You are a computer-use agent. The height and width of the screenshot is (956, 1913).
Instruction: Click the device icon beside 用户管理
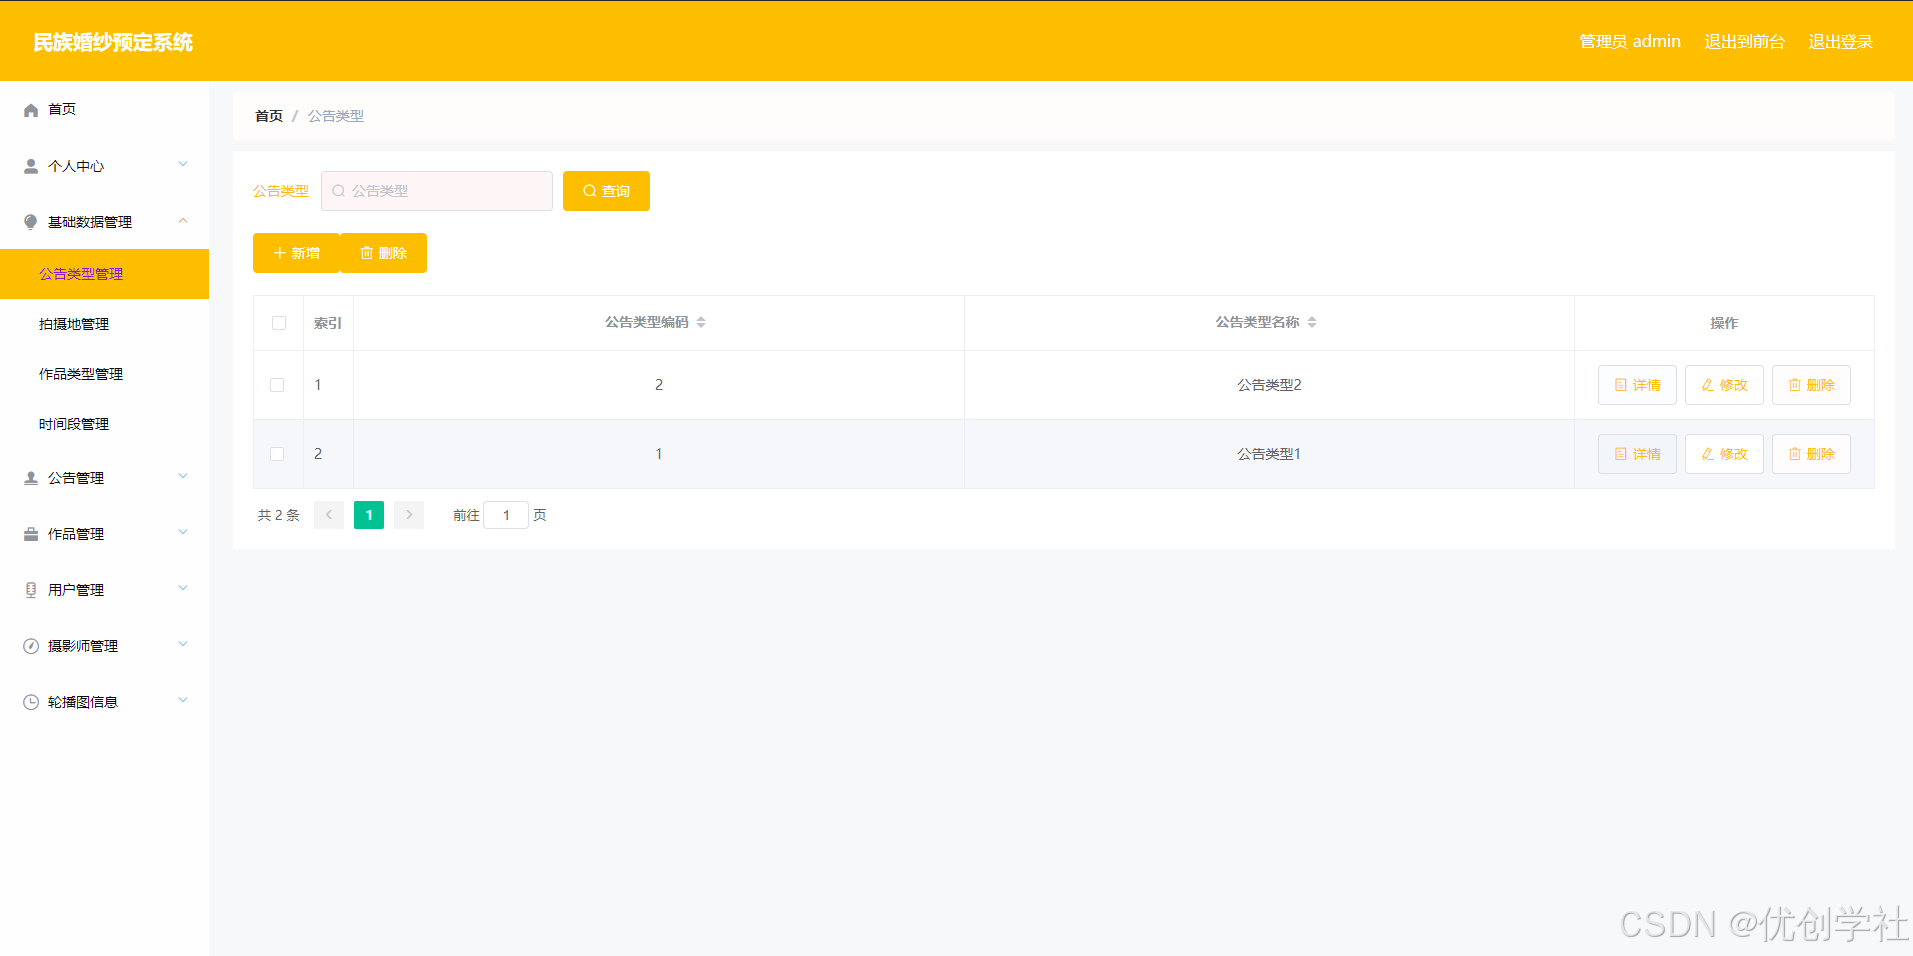pos(31,590)
